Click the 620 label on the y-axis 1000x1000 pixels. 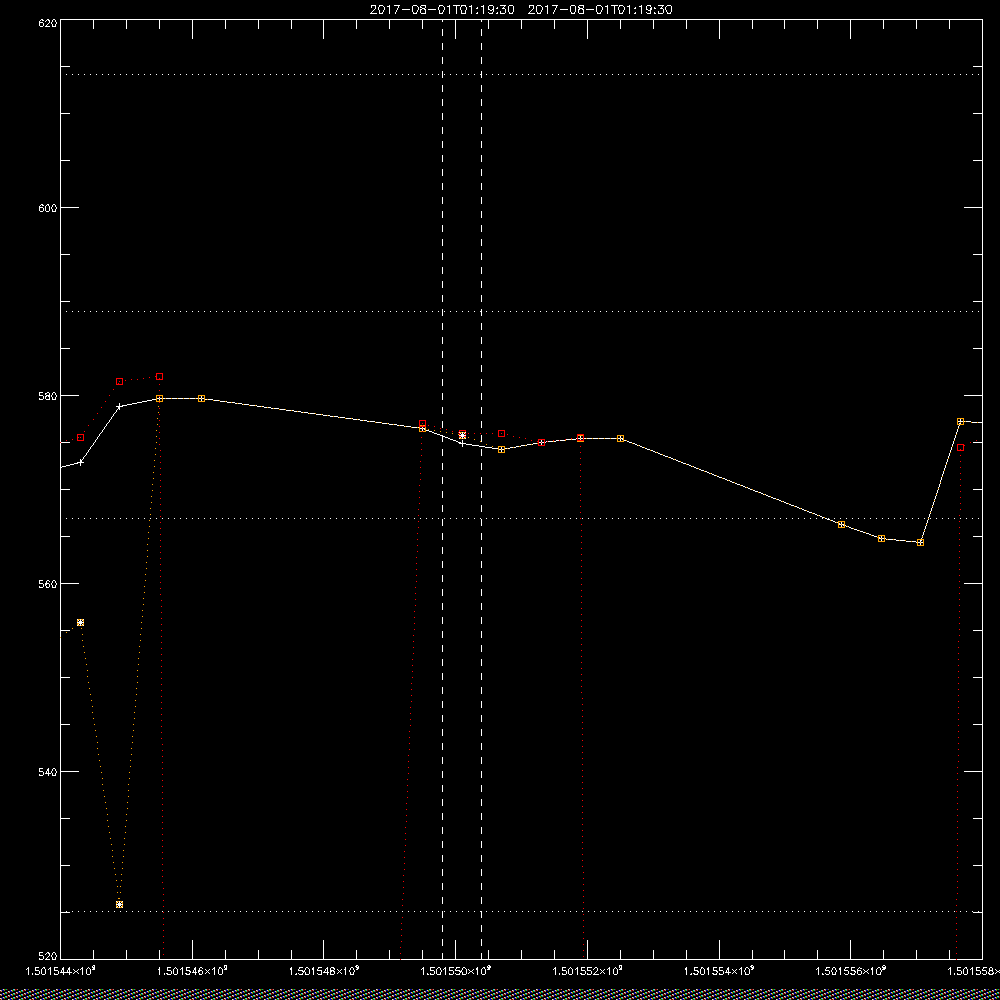click(48, 23)
